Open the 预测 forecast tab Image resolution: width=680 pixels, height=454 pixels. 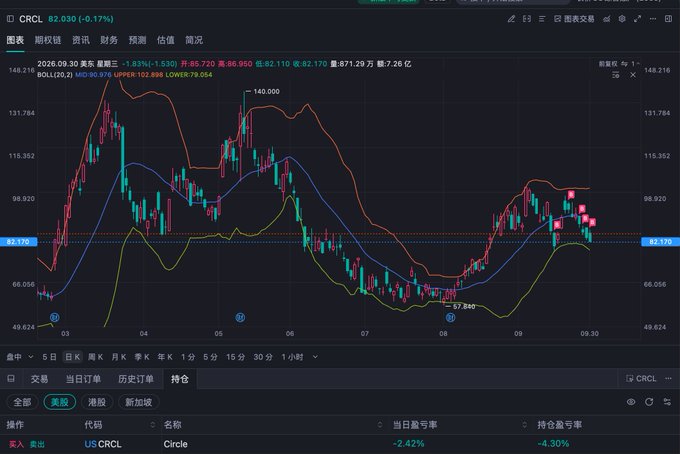137,40
